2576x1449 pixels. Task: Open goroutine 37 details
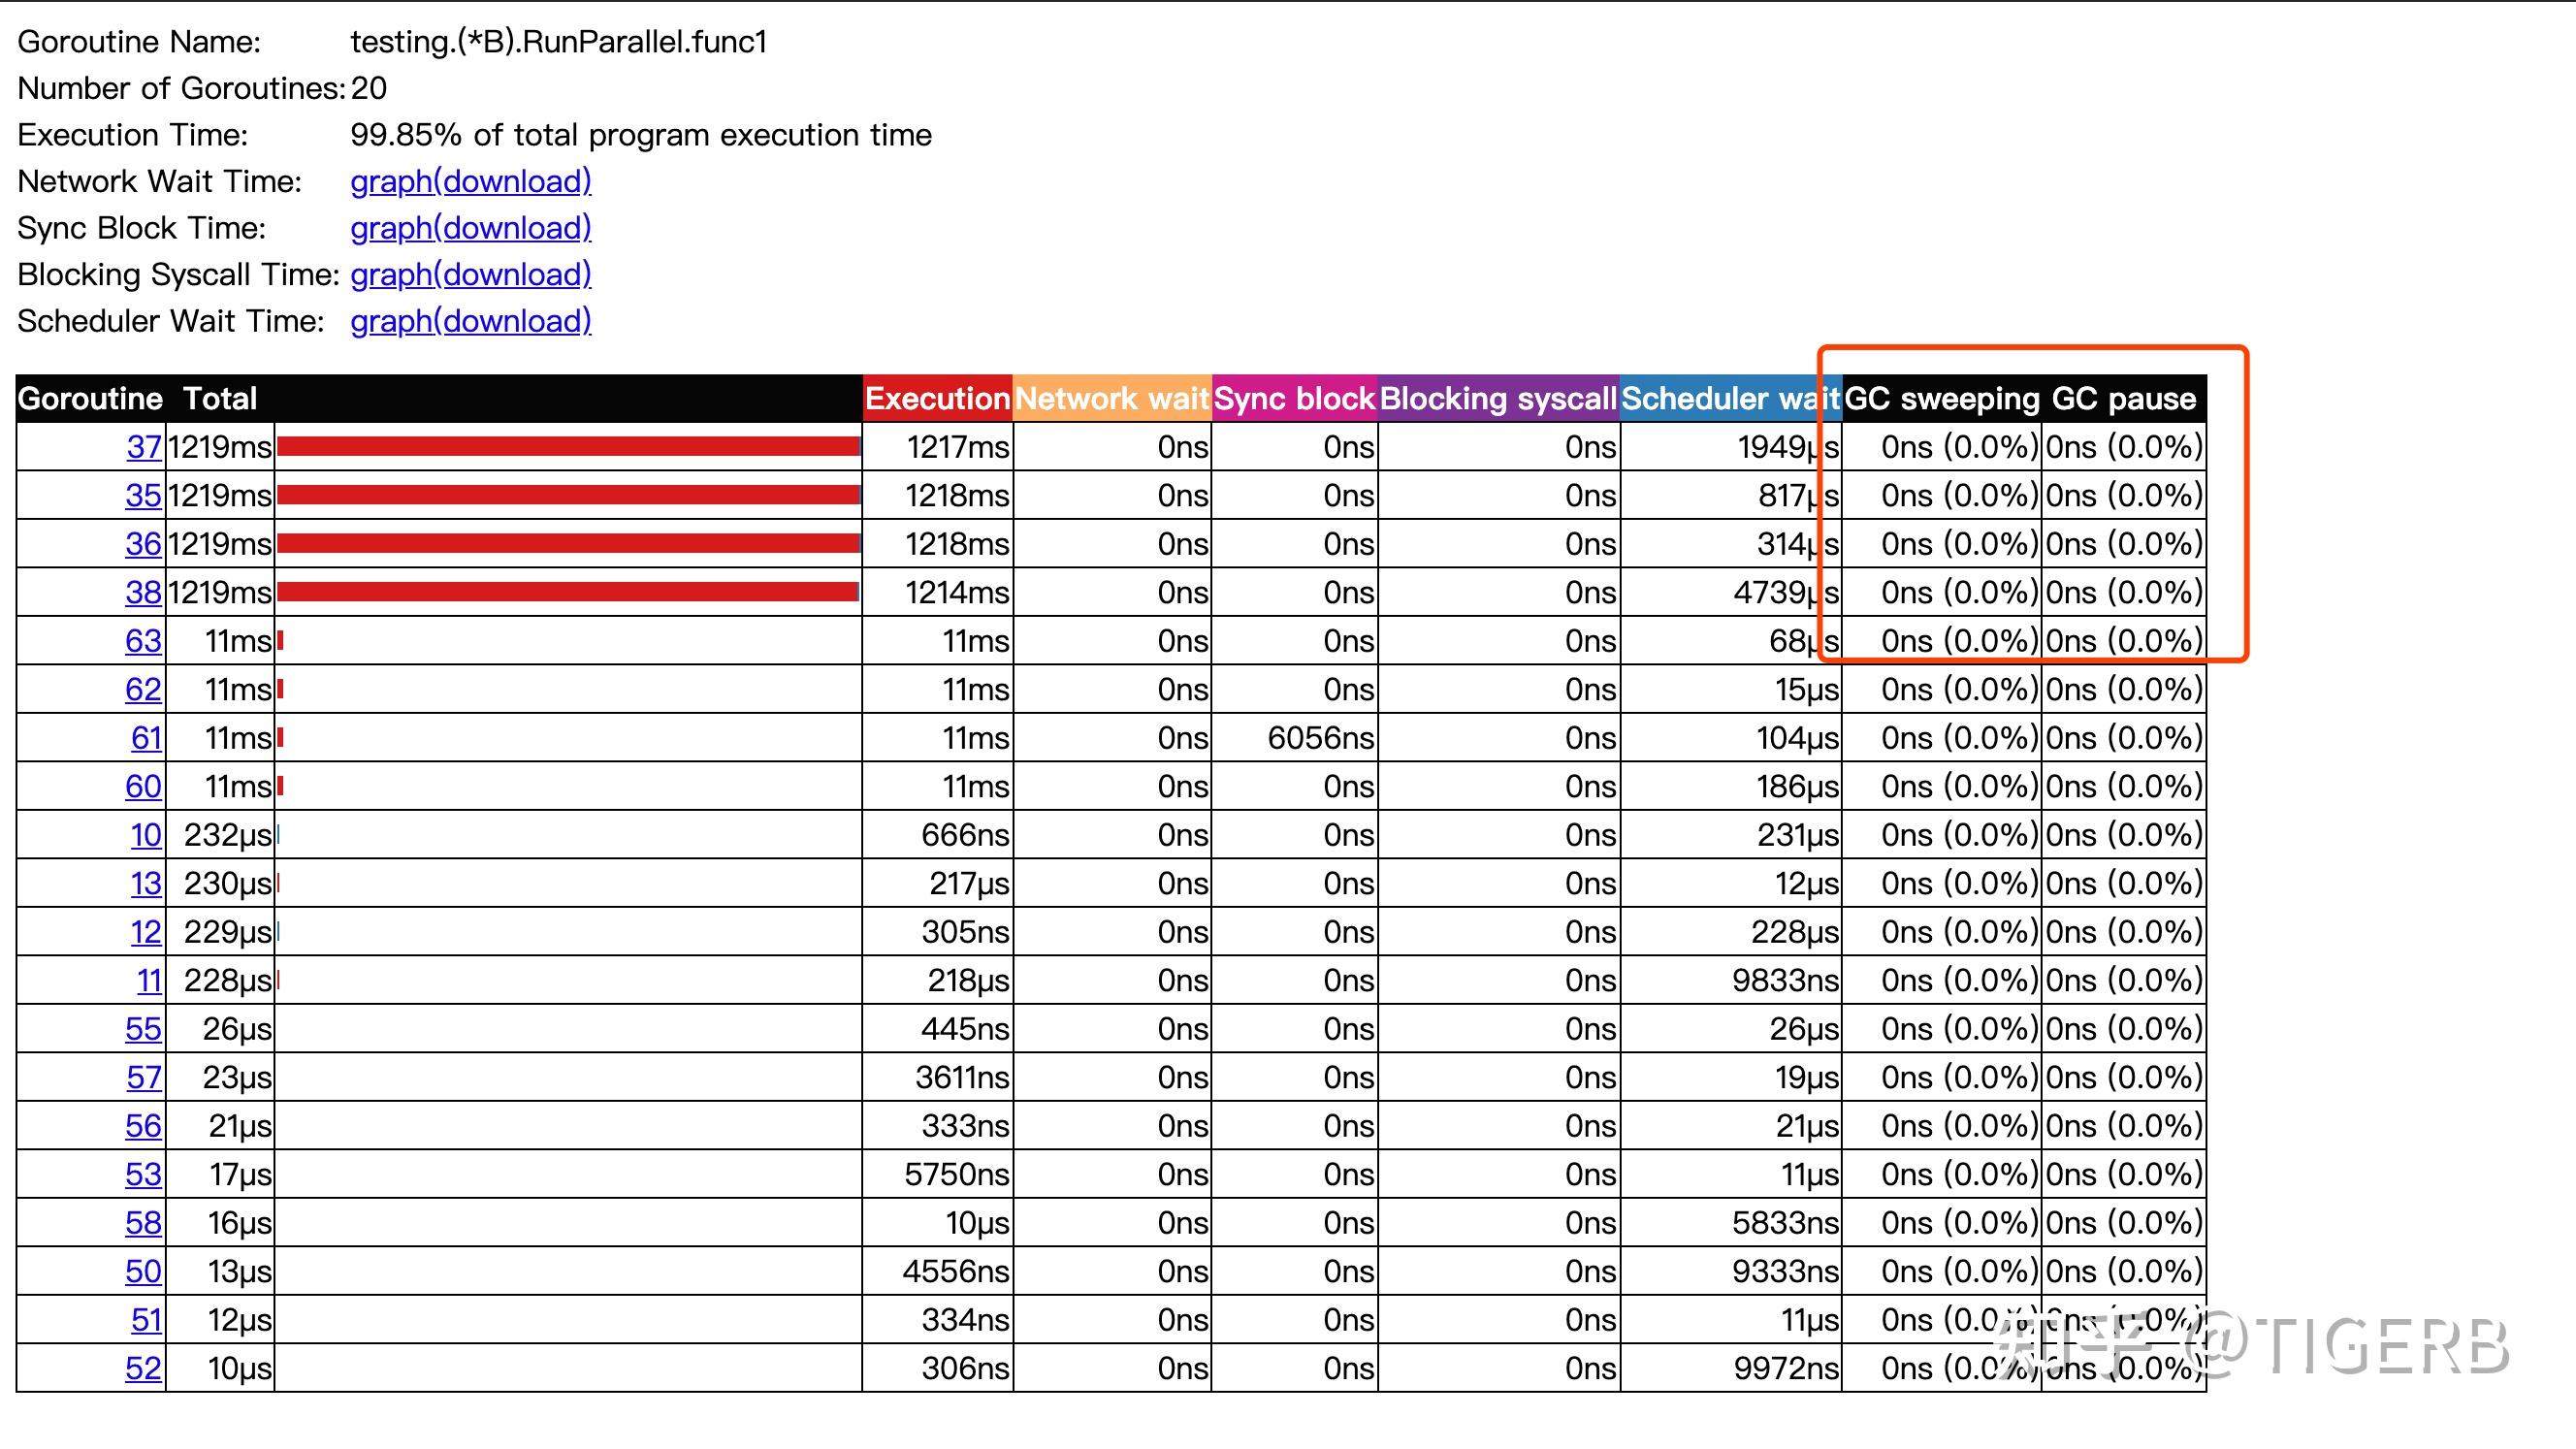click(144, 447)
